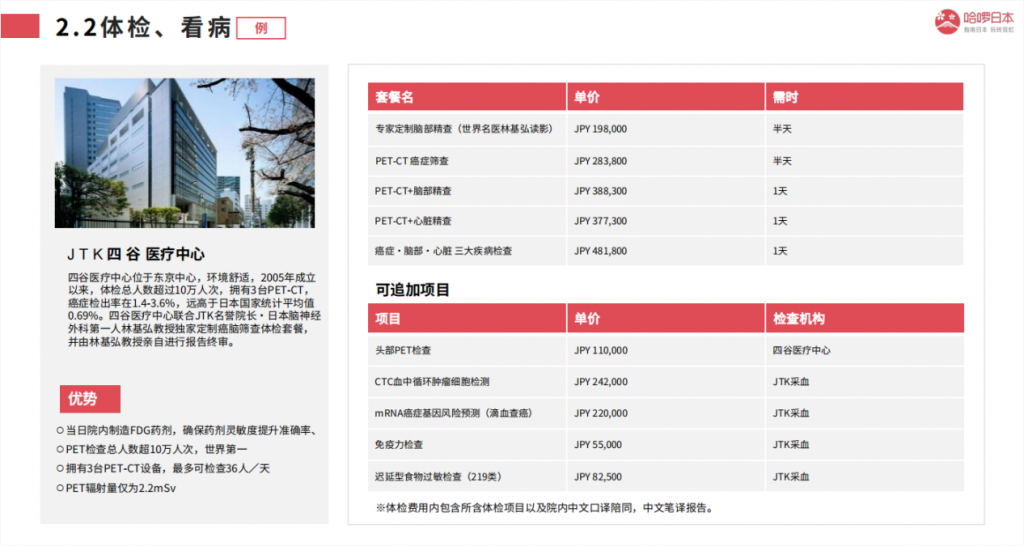The image size is (1024, 546).
Task: Select the price JPY 55,000
Action: coord(598,444)
